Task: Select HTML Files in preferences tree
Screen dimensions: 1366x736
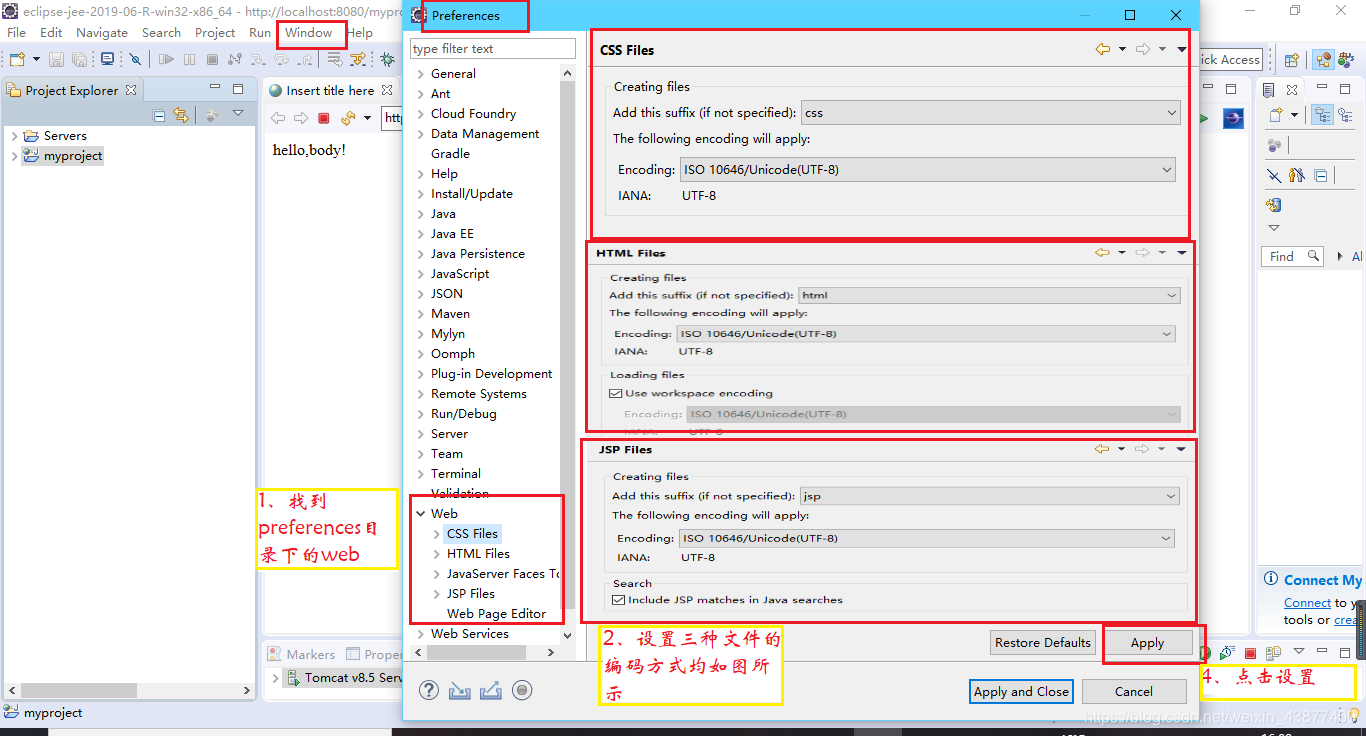Action: pos(478,554)
